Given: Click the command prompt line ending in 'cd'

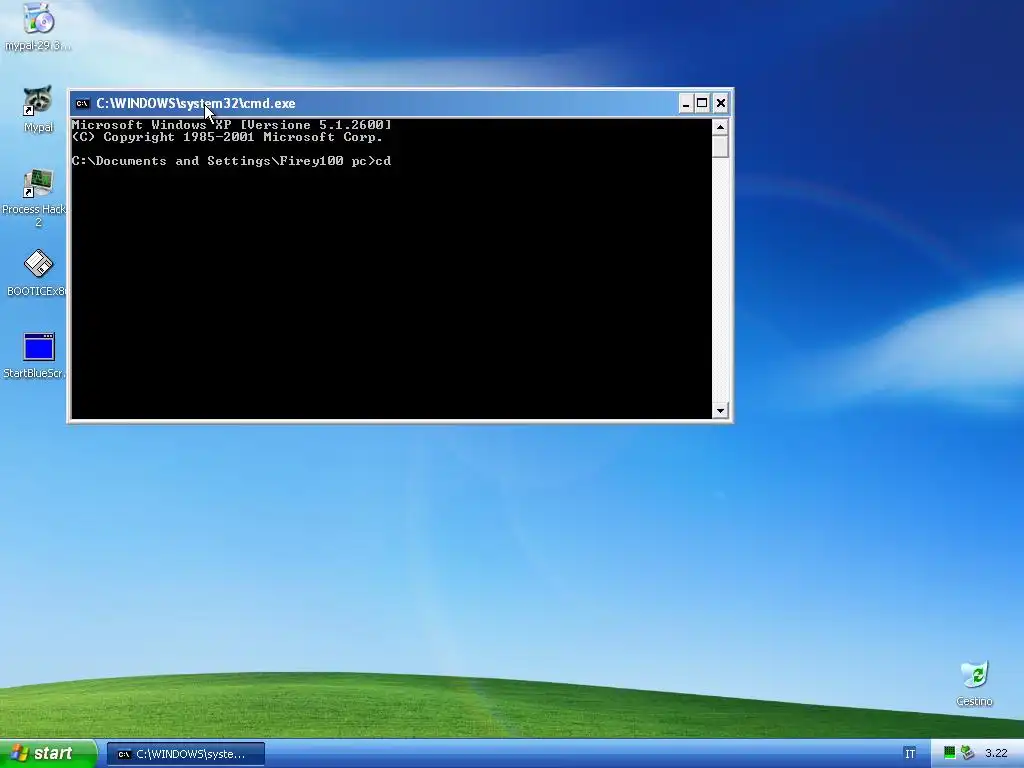Looking at the screenshot, I should tap(232, 161).
